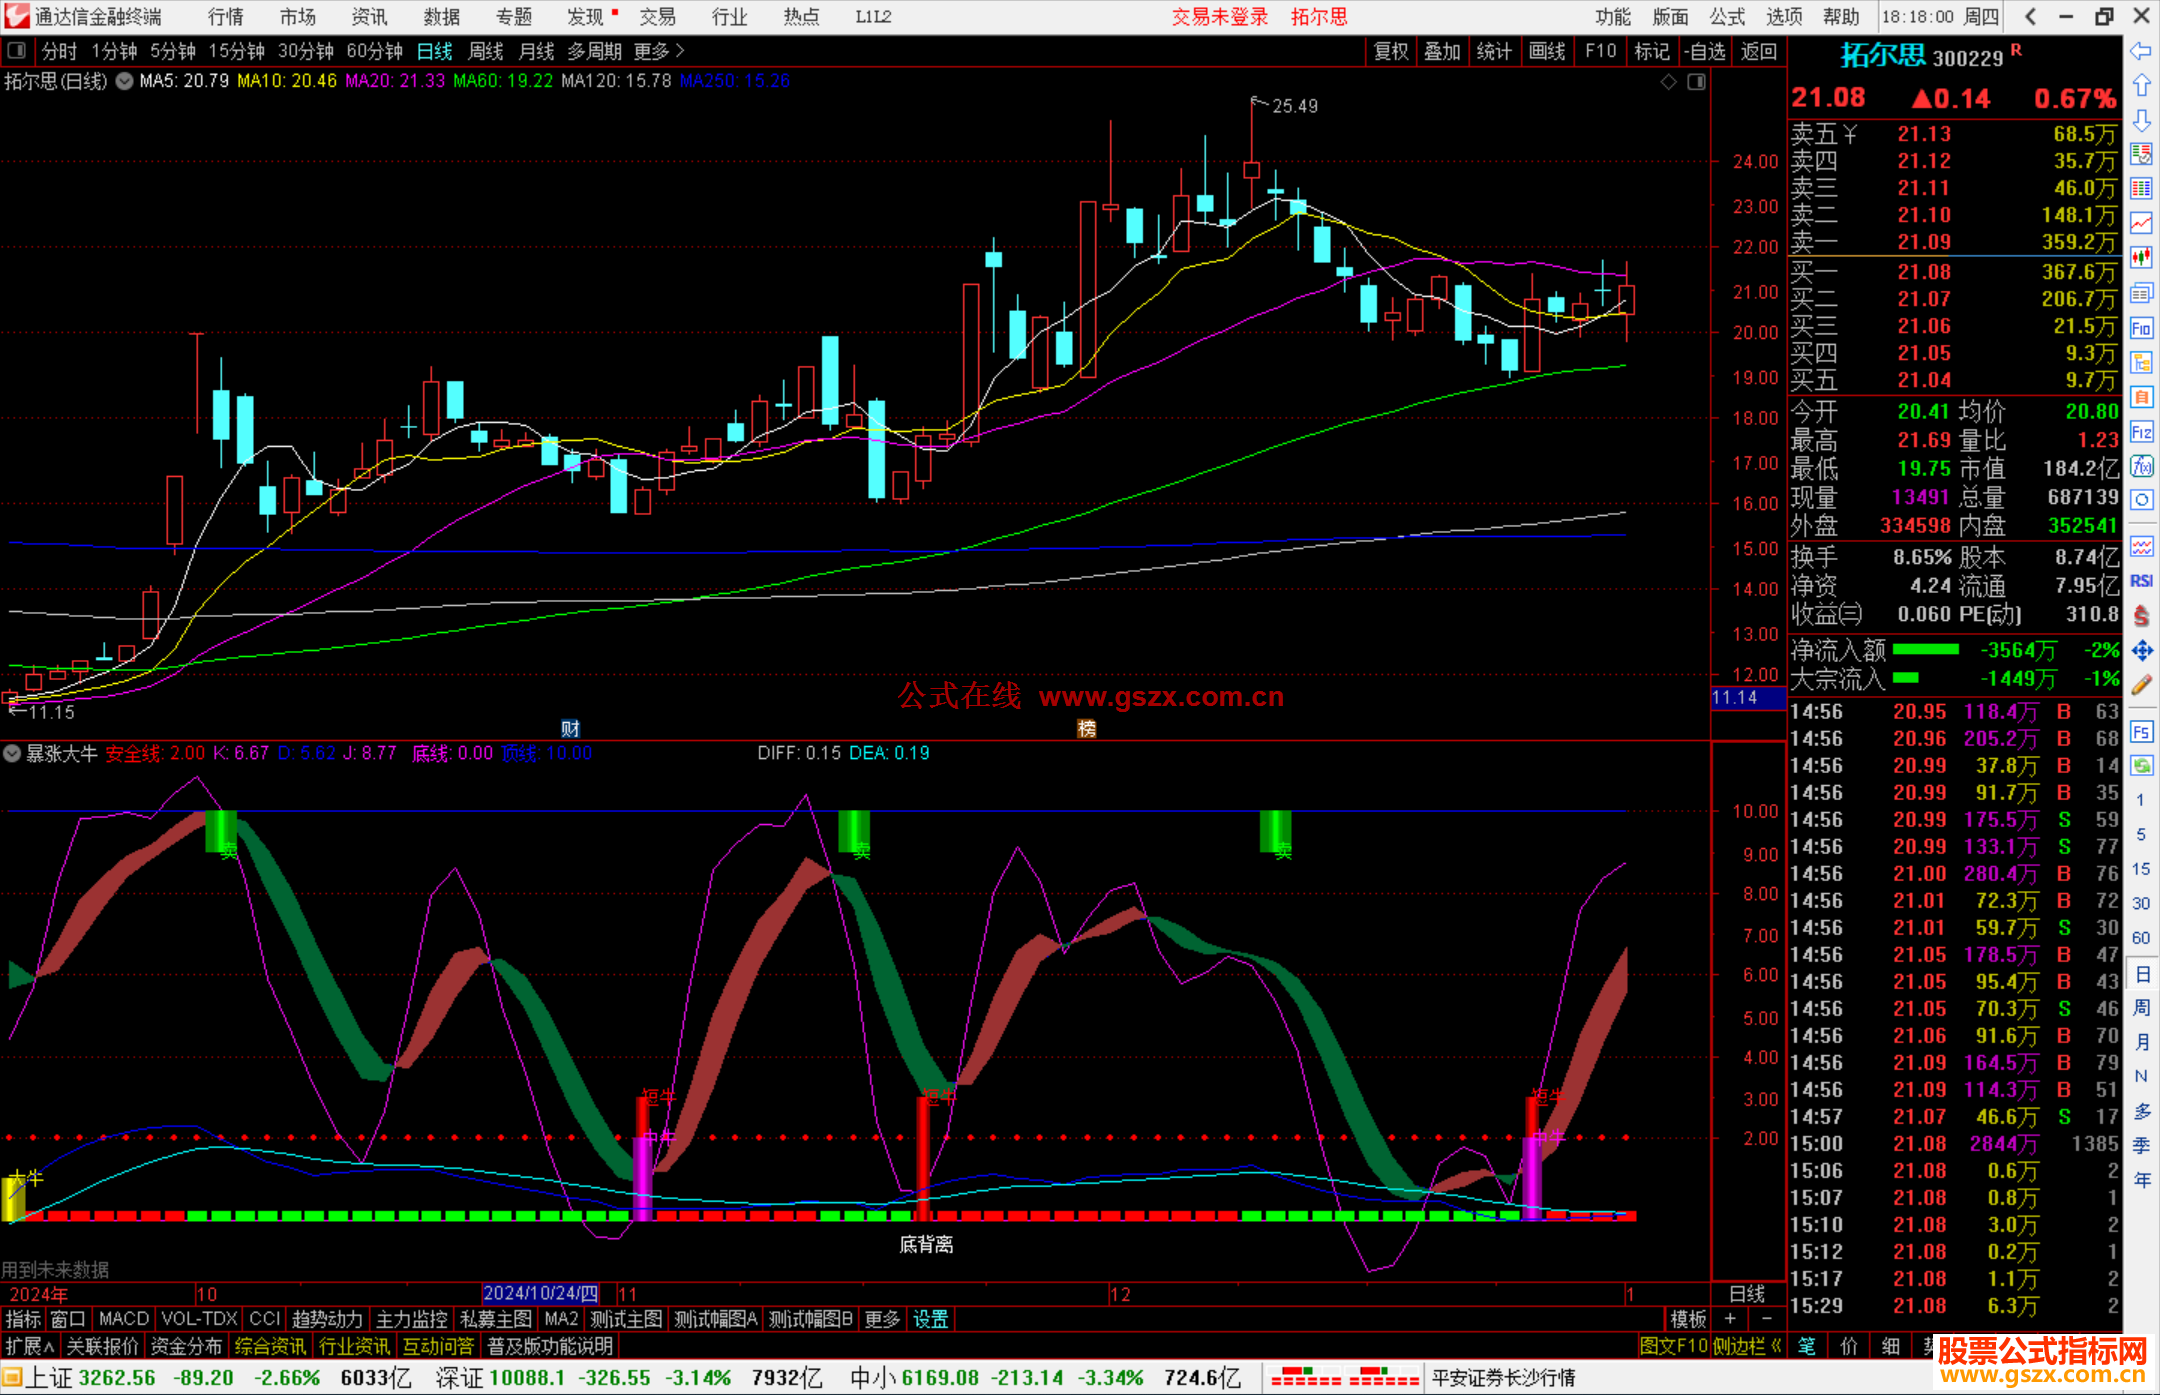Click the overlapping windows icon in sidebar
The image size is (2160, 1395).
2141,293
